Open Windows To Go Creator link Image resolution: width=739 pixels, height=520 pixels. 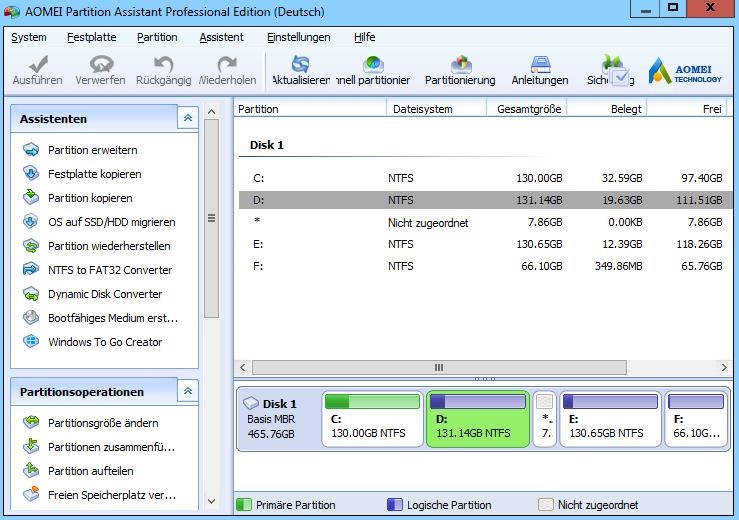pos(105,342)
